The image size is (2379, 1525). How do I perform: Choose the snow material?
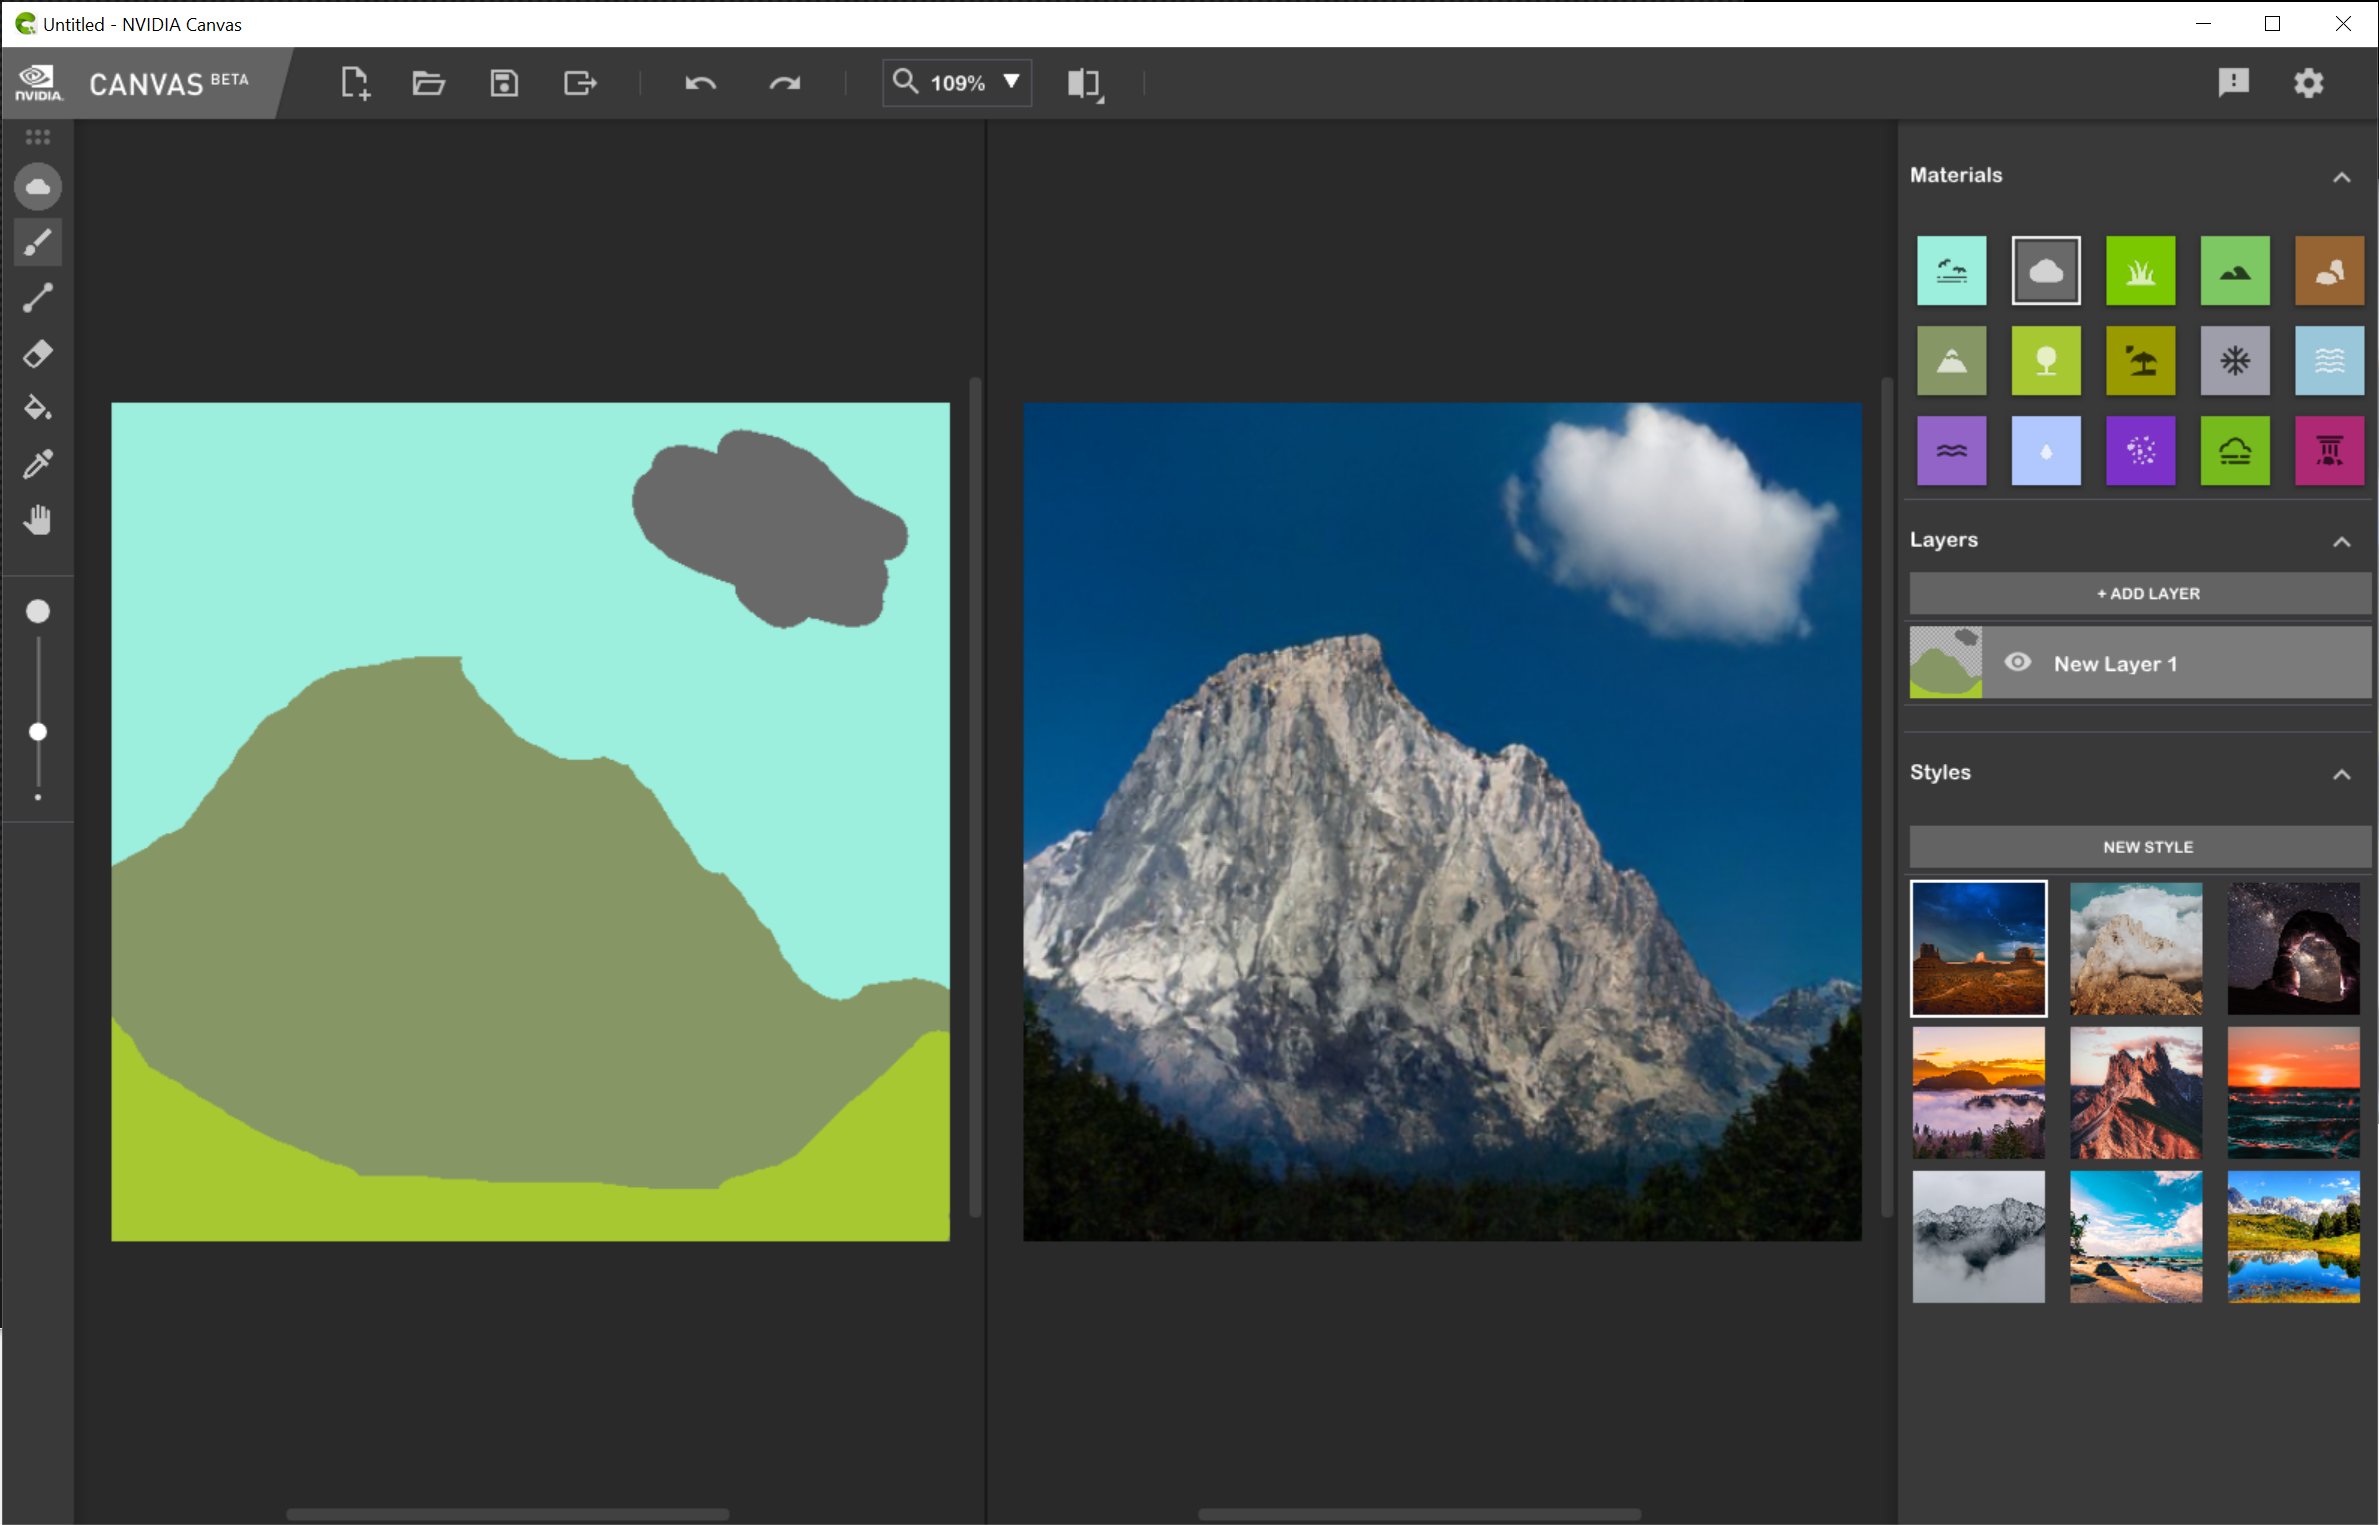tap(2235, 361)
